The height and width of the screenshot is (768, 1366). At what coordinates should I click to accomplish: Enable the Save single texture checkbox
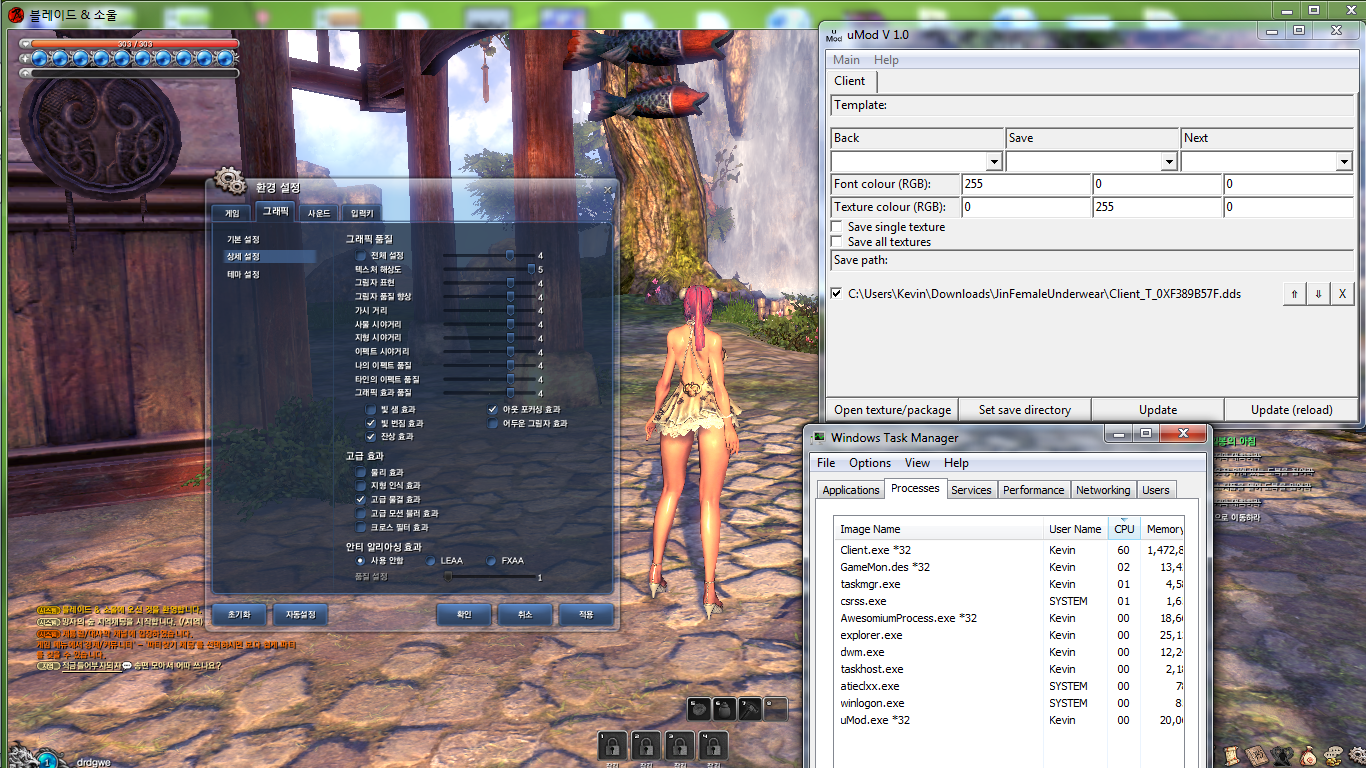coord(837,227)
